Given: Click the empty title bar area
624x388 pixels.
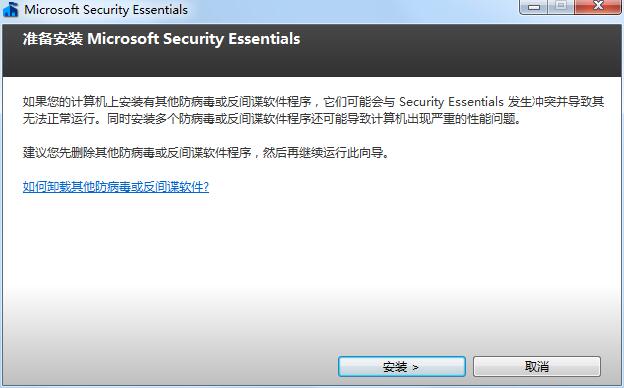Looking at the screenshot, I should [350, 10].
